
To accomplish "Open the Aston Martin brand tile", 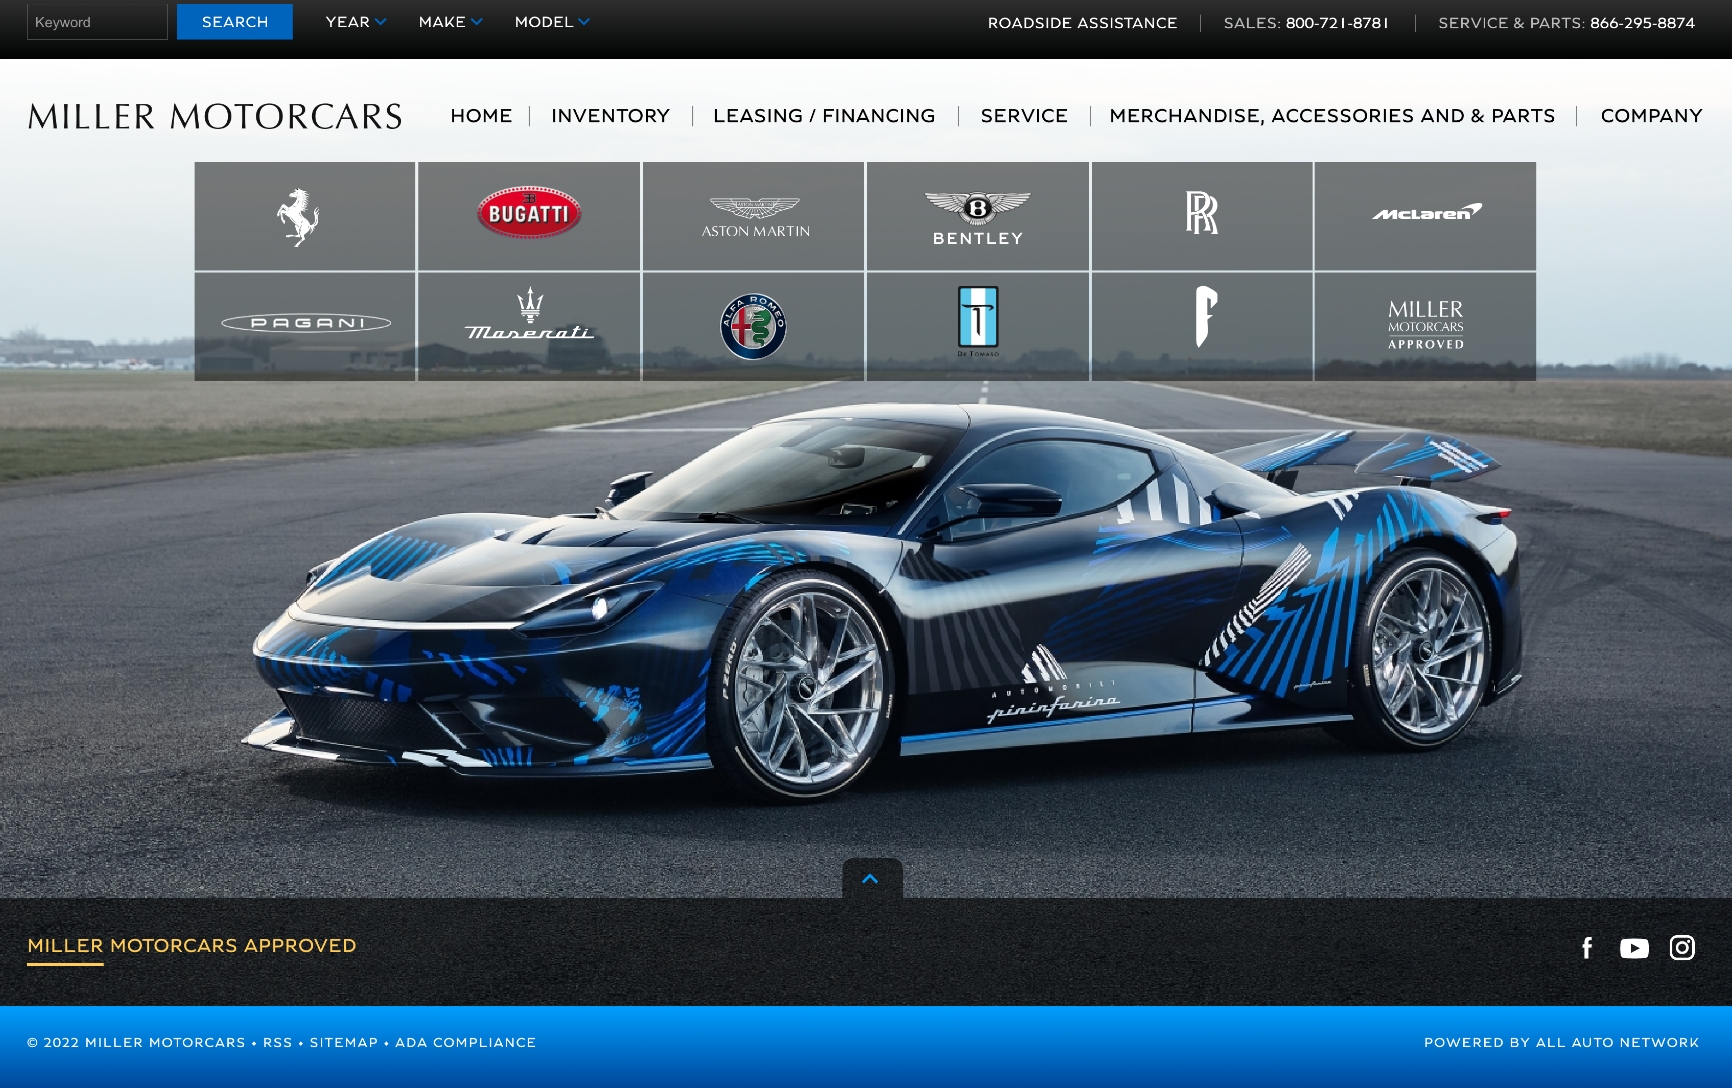I will point(753,216).
